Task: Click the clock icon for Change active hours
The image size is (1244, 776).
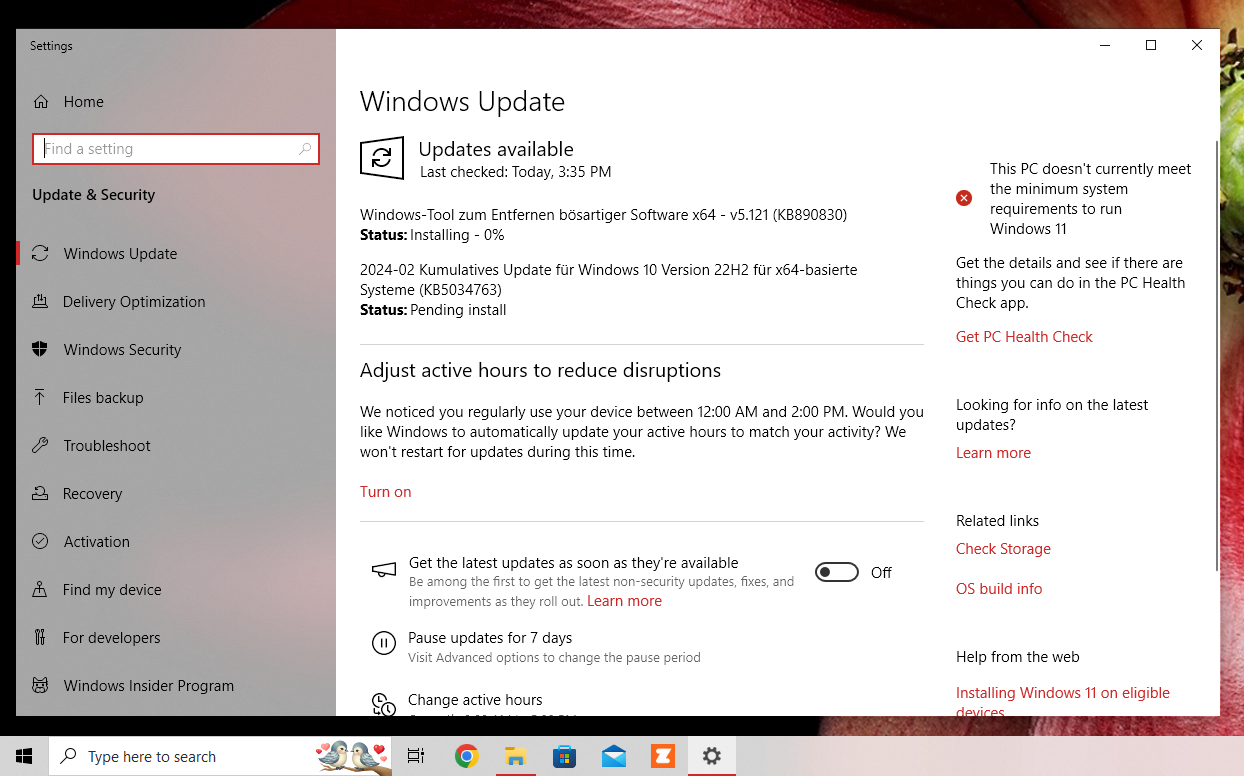Action: coord(384,704)
